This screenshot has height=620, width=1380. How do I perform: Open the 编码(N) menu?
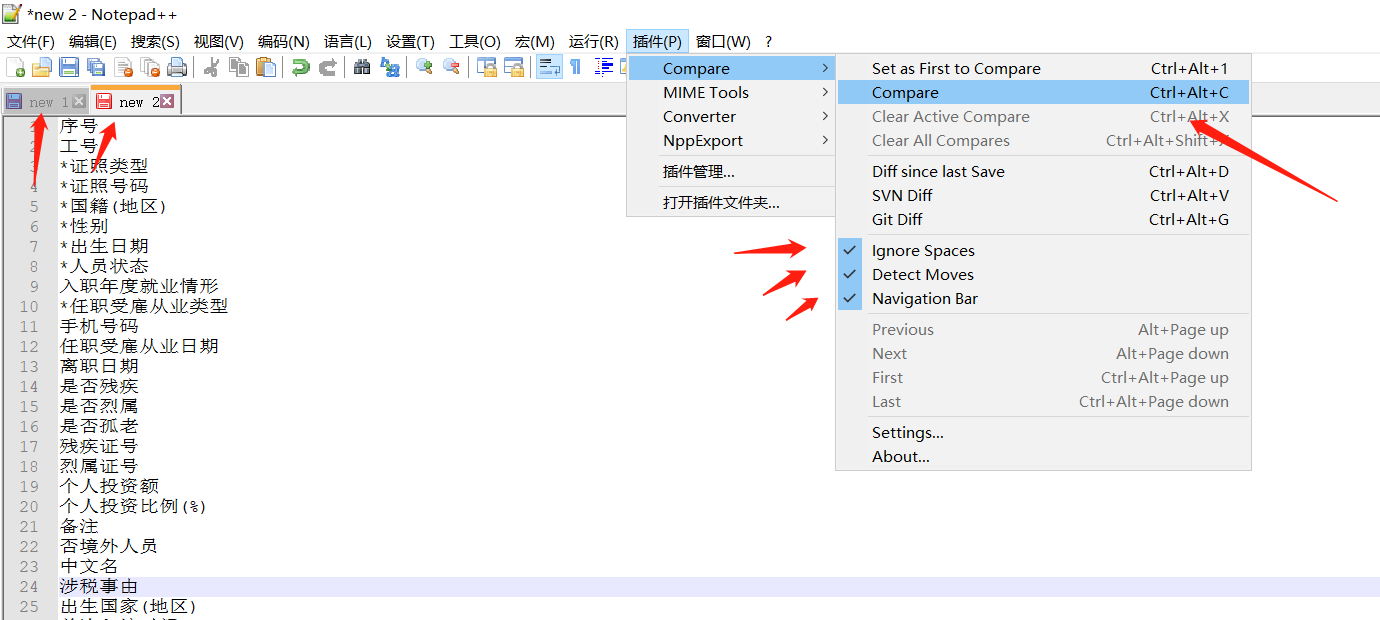click(x=284, y=42)
